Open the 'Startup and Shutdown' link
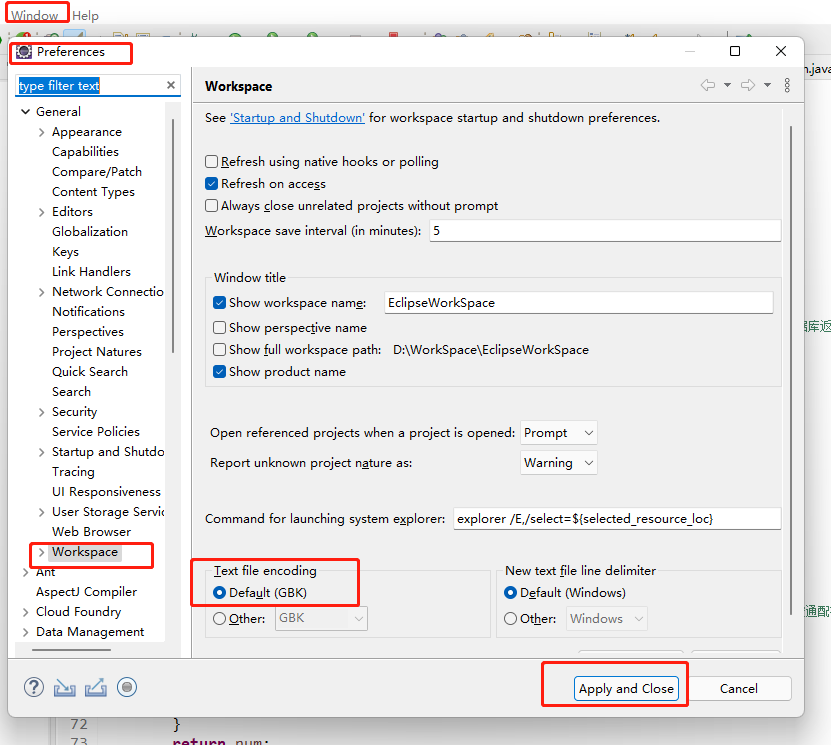The height and width of the screenshot is (745, 831). click(x=297, y=118)
